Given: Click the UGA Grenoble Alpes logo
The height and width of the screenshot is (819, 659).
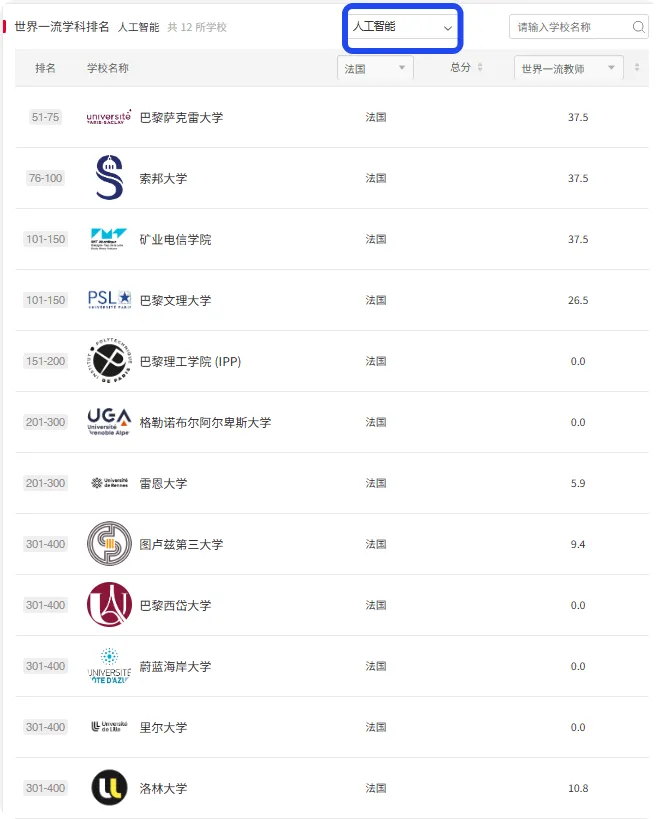Looking at the screenshot, I should pyautogui.click(x=109, y=422).
